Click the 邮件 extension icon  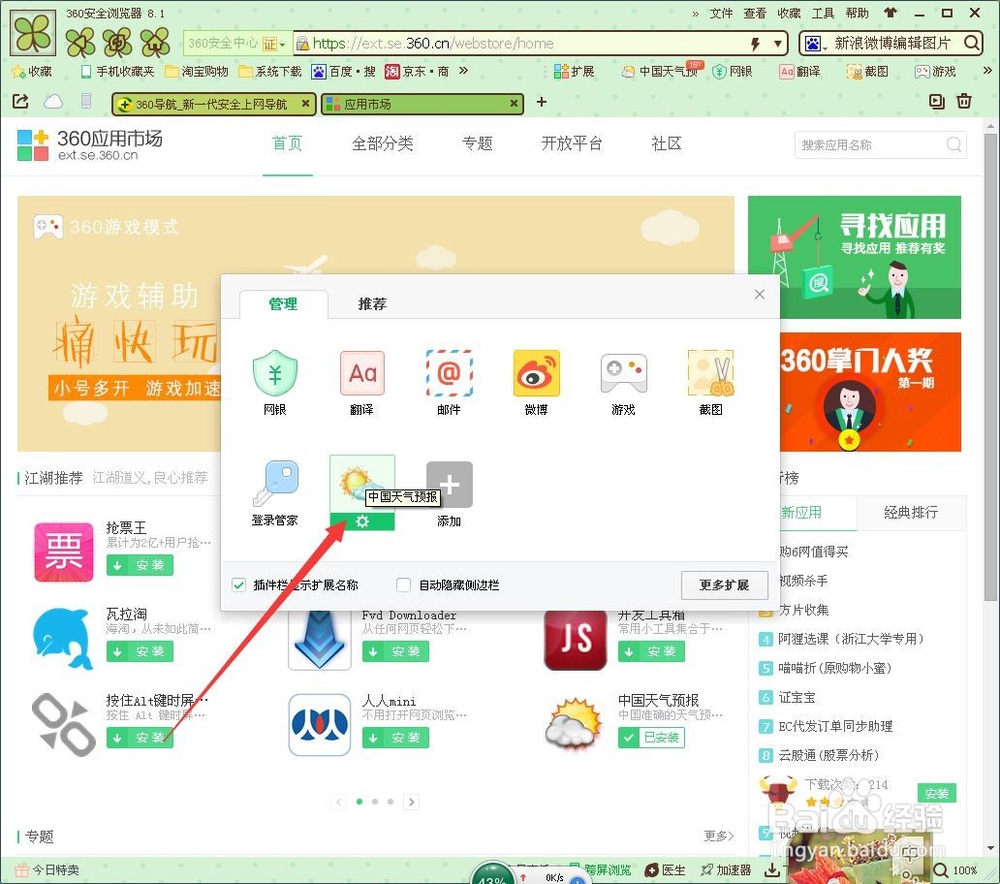click(448, 372)
